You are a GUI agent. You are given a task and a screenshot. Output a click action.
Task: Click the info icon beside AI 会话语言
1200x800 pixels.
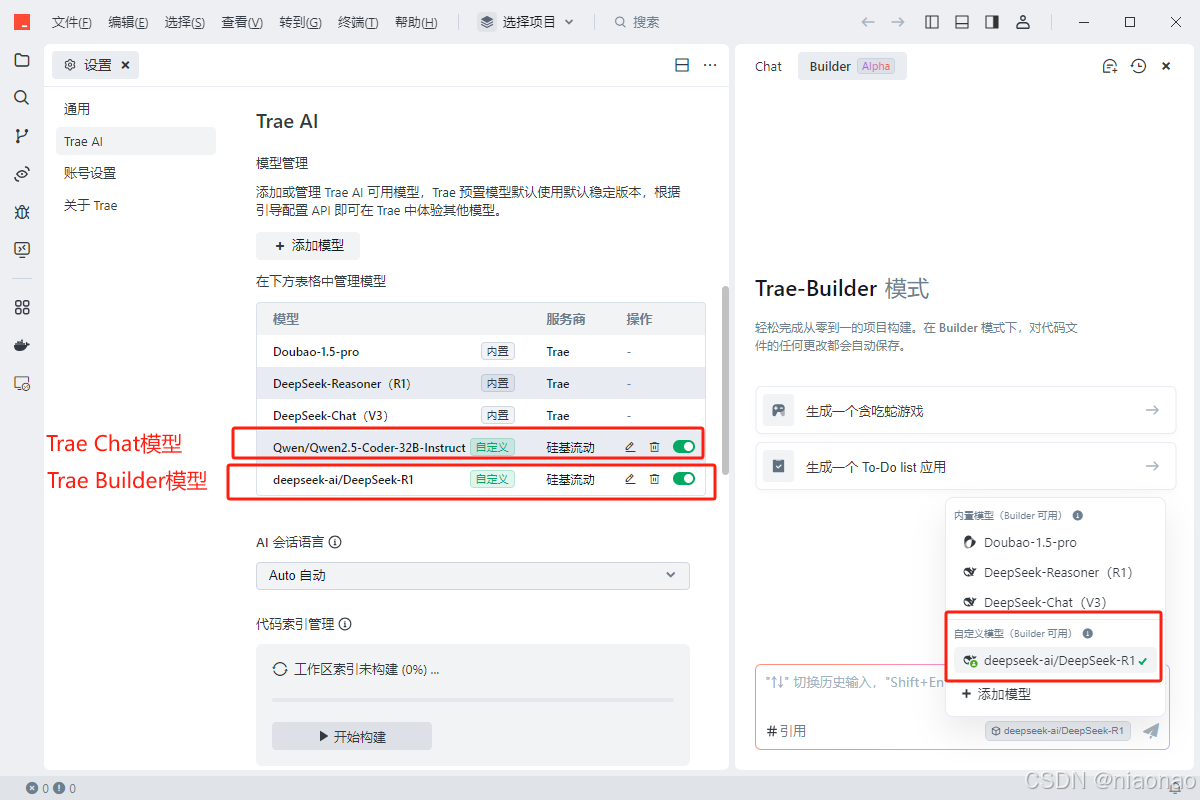point(335,542)
